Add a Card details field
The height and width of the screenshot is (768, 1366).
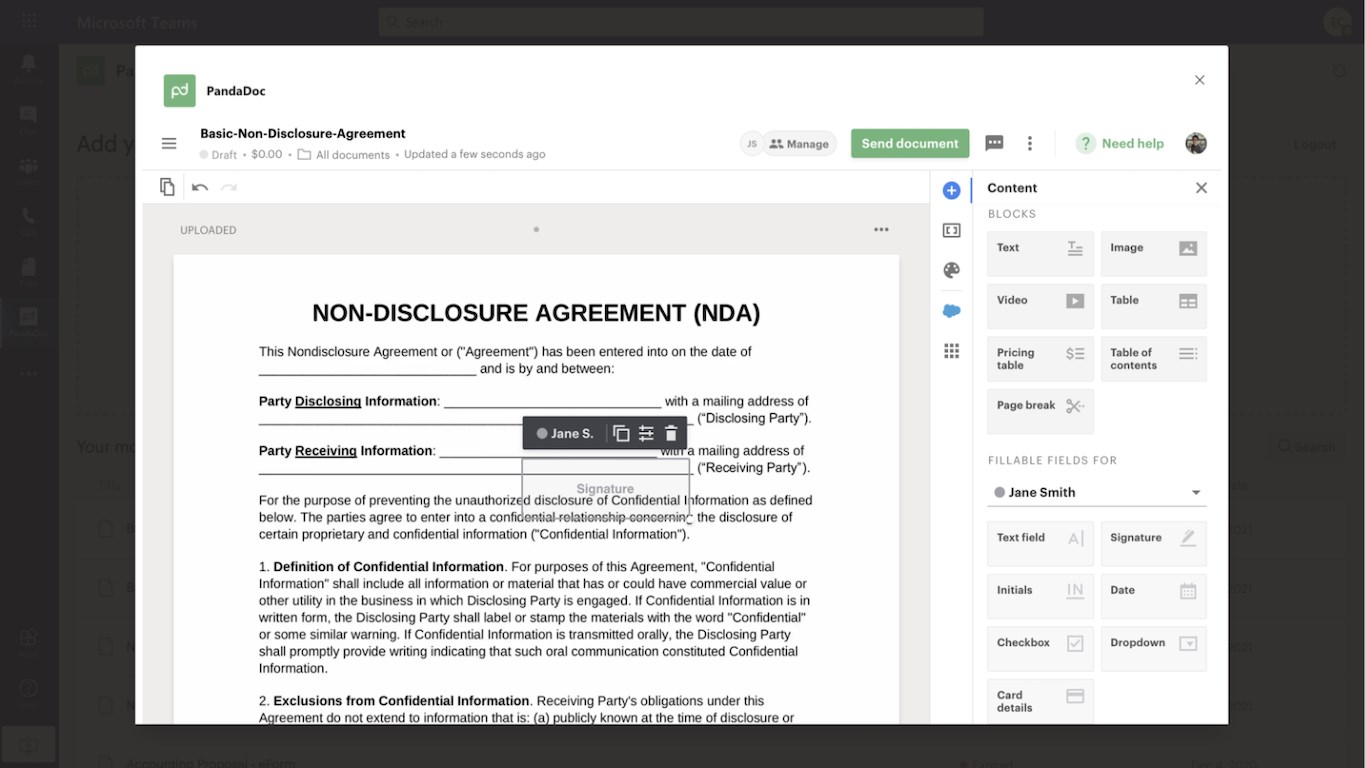1040,701
